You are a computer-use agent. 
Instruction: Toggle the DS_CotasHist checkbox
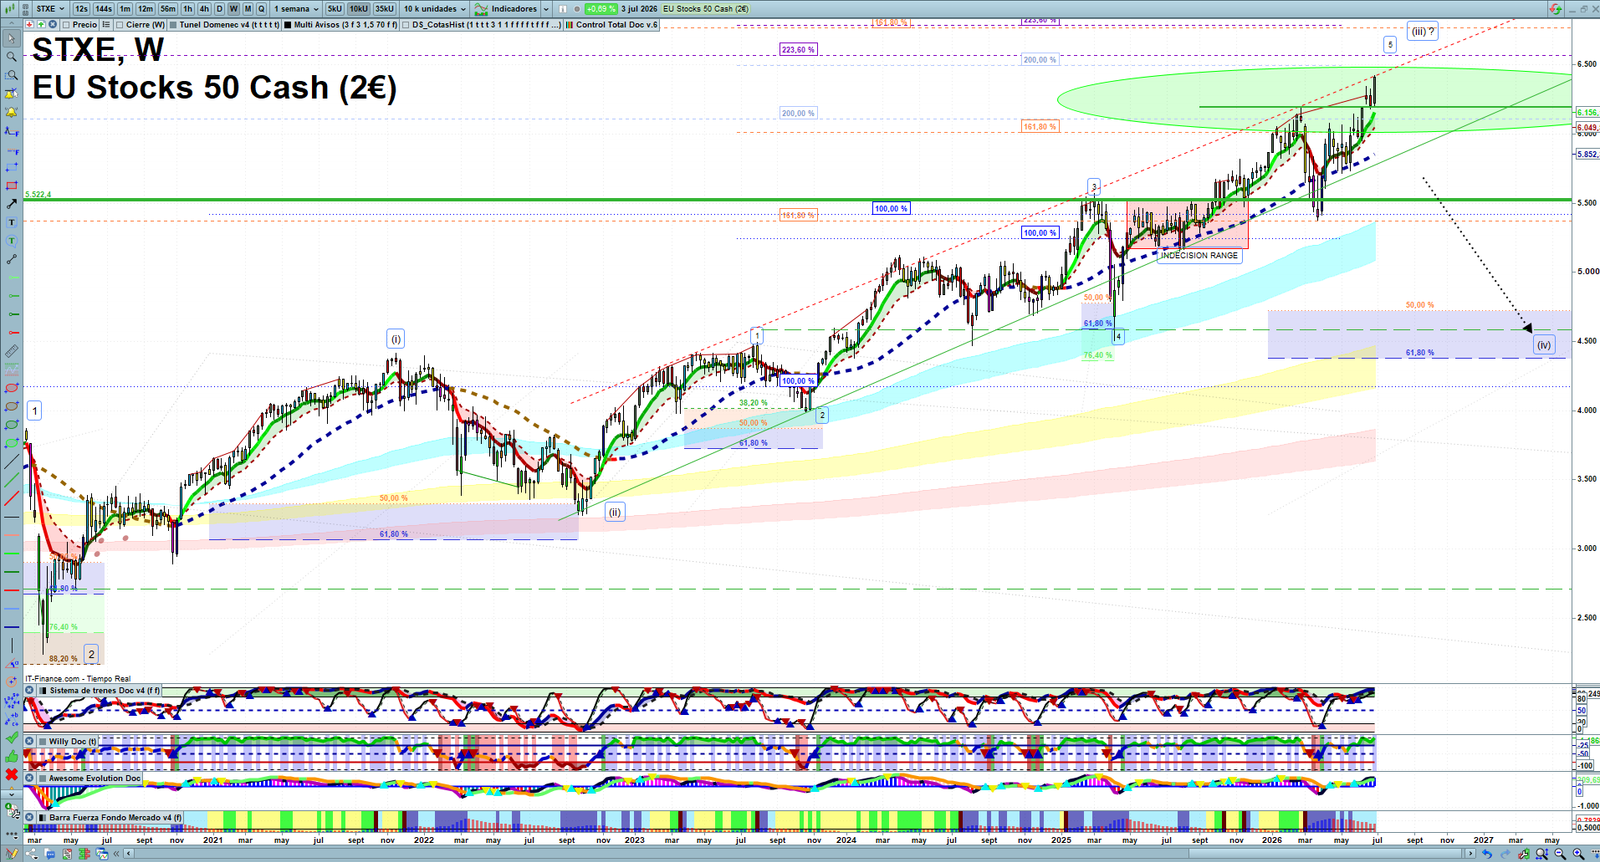tap(406, 24)
